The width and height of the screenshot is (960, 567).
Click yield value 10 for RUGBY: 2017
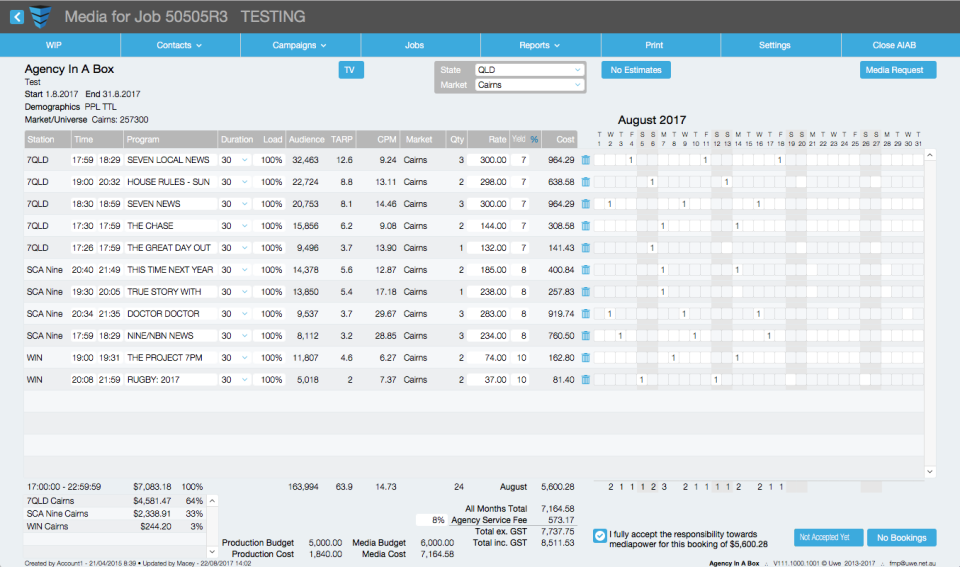[521, 380]
